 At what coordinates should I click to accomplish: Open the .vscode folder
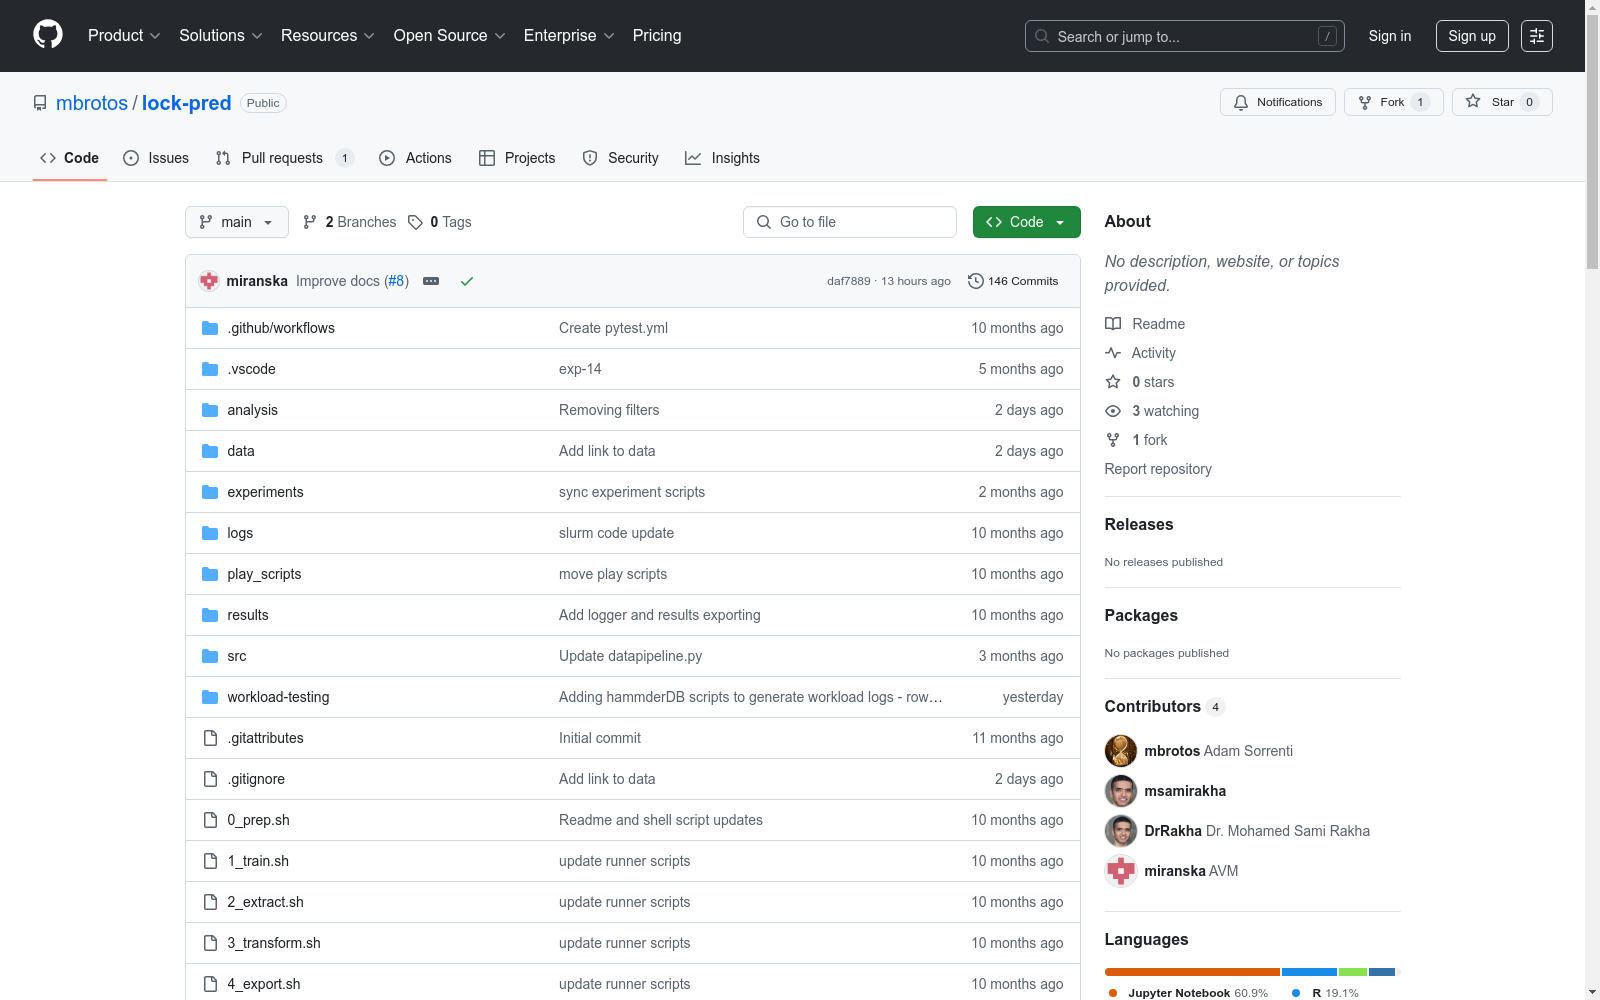(x=251, y=369)
